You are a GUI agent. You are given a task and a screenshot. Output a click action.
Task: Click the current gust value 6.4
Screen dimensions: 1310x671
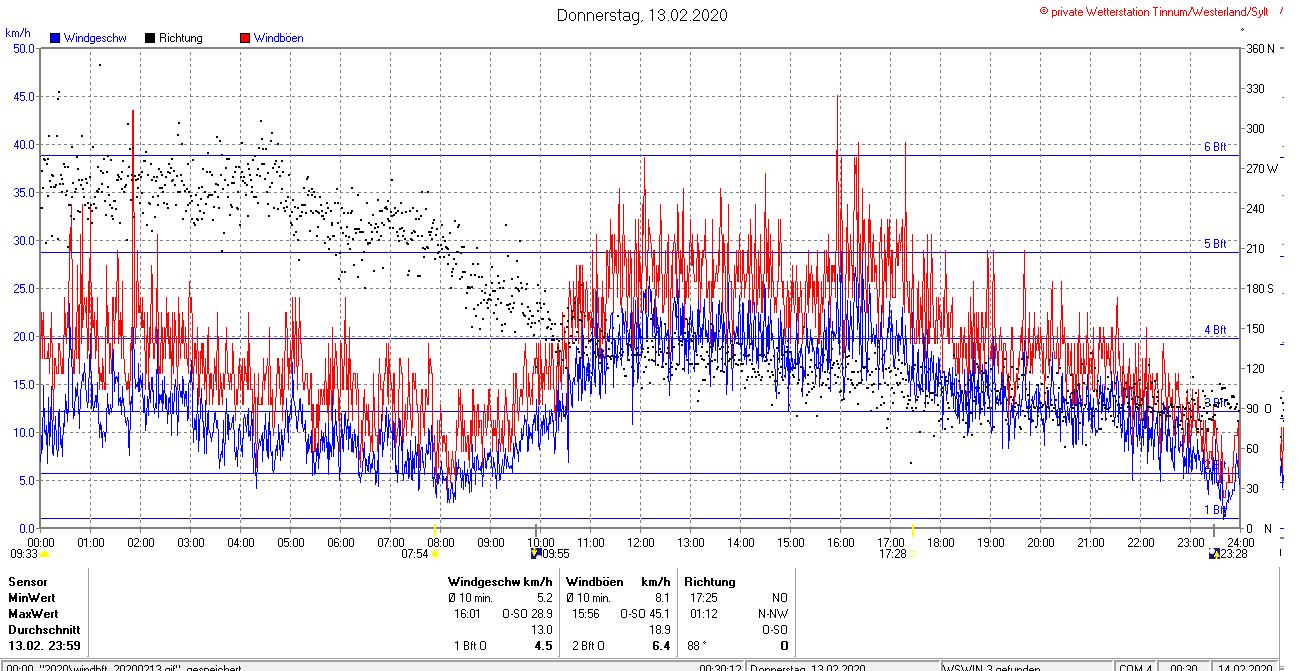click(661, 646)
